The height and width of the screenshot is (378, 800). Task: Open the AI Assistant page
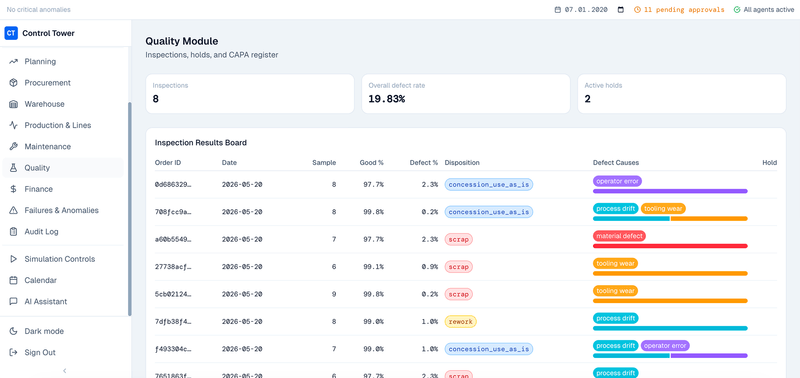(x=63, y=301)
